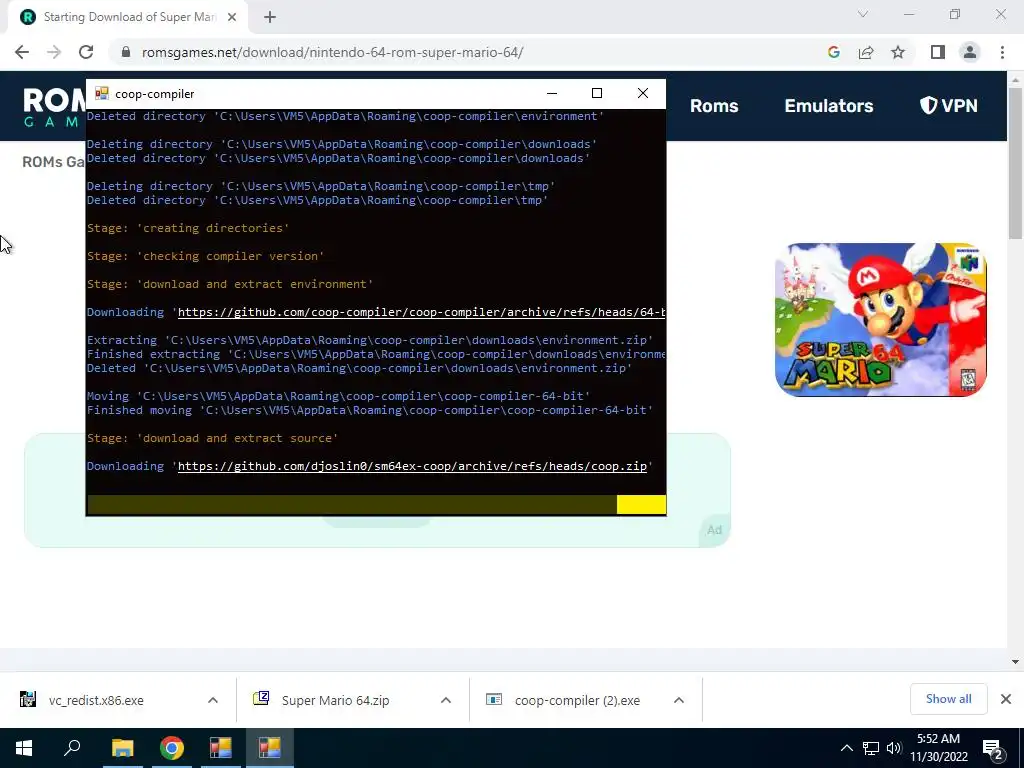Expand Super Mario 64.zip download options
1024x768 pixels.
point(446,700)
